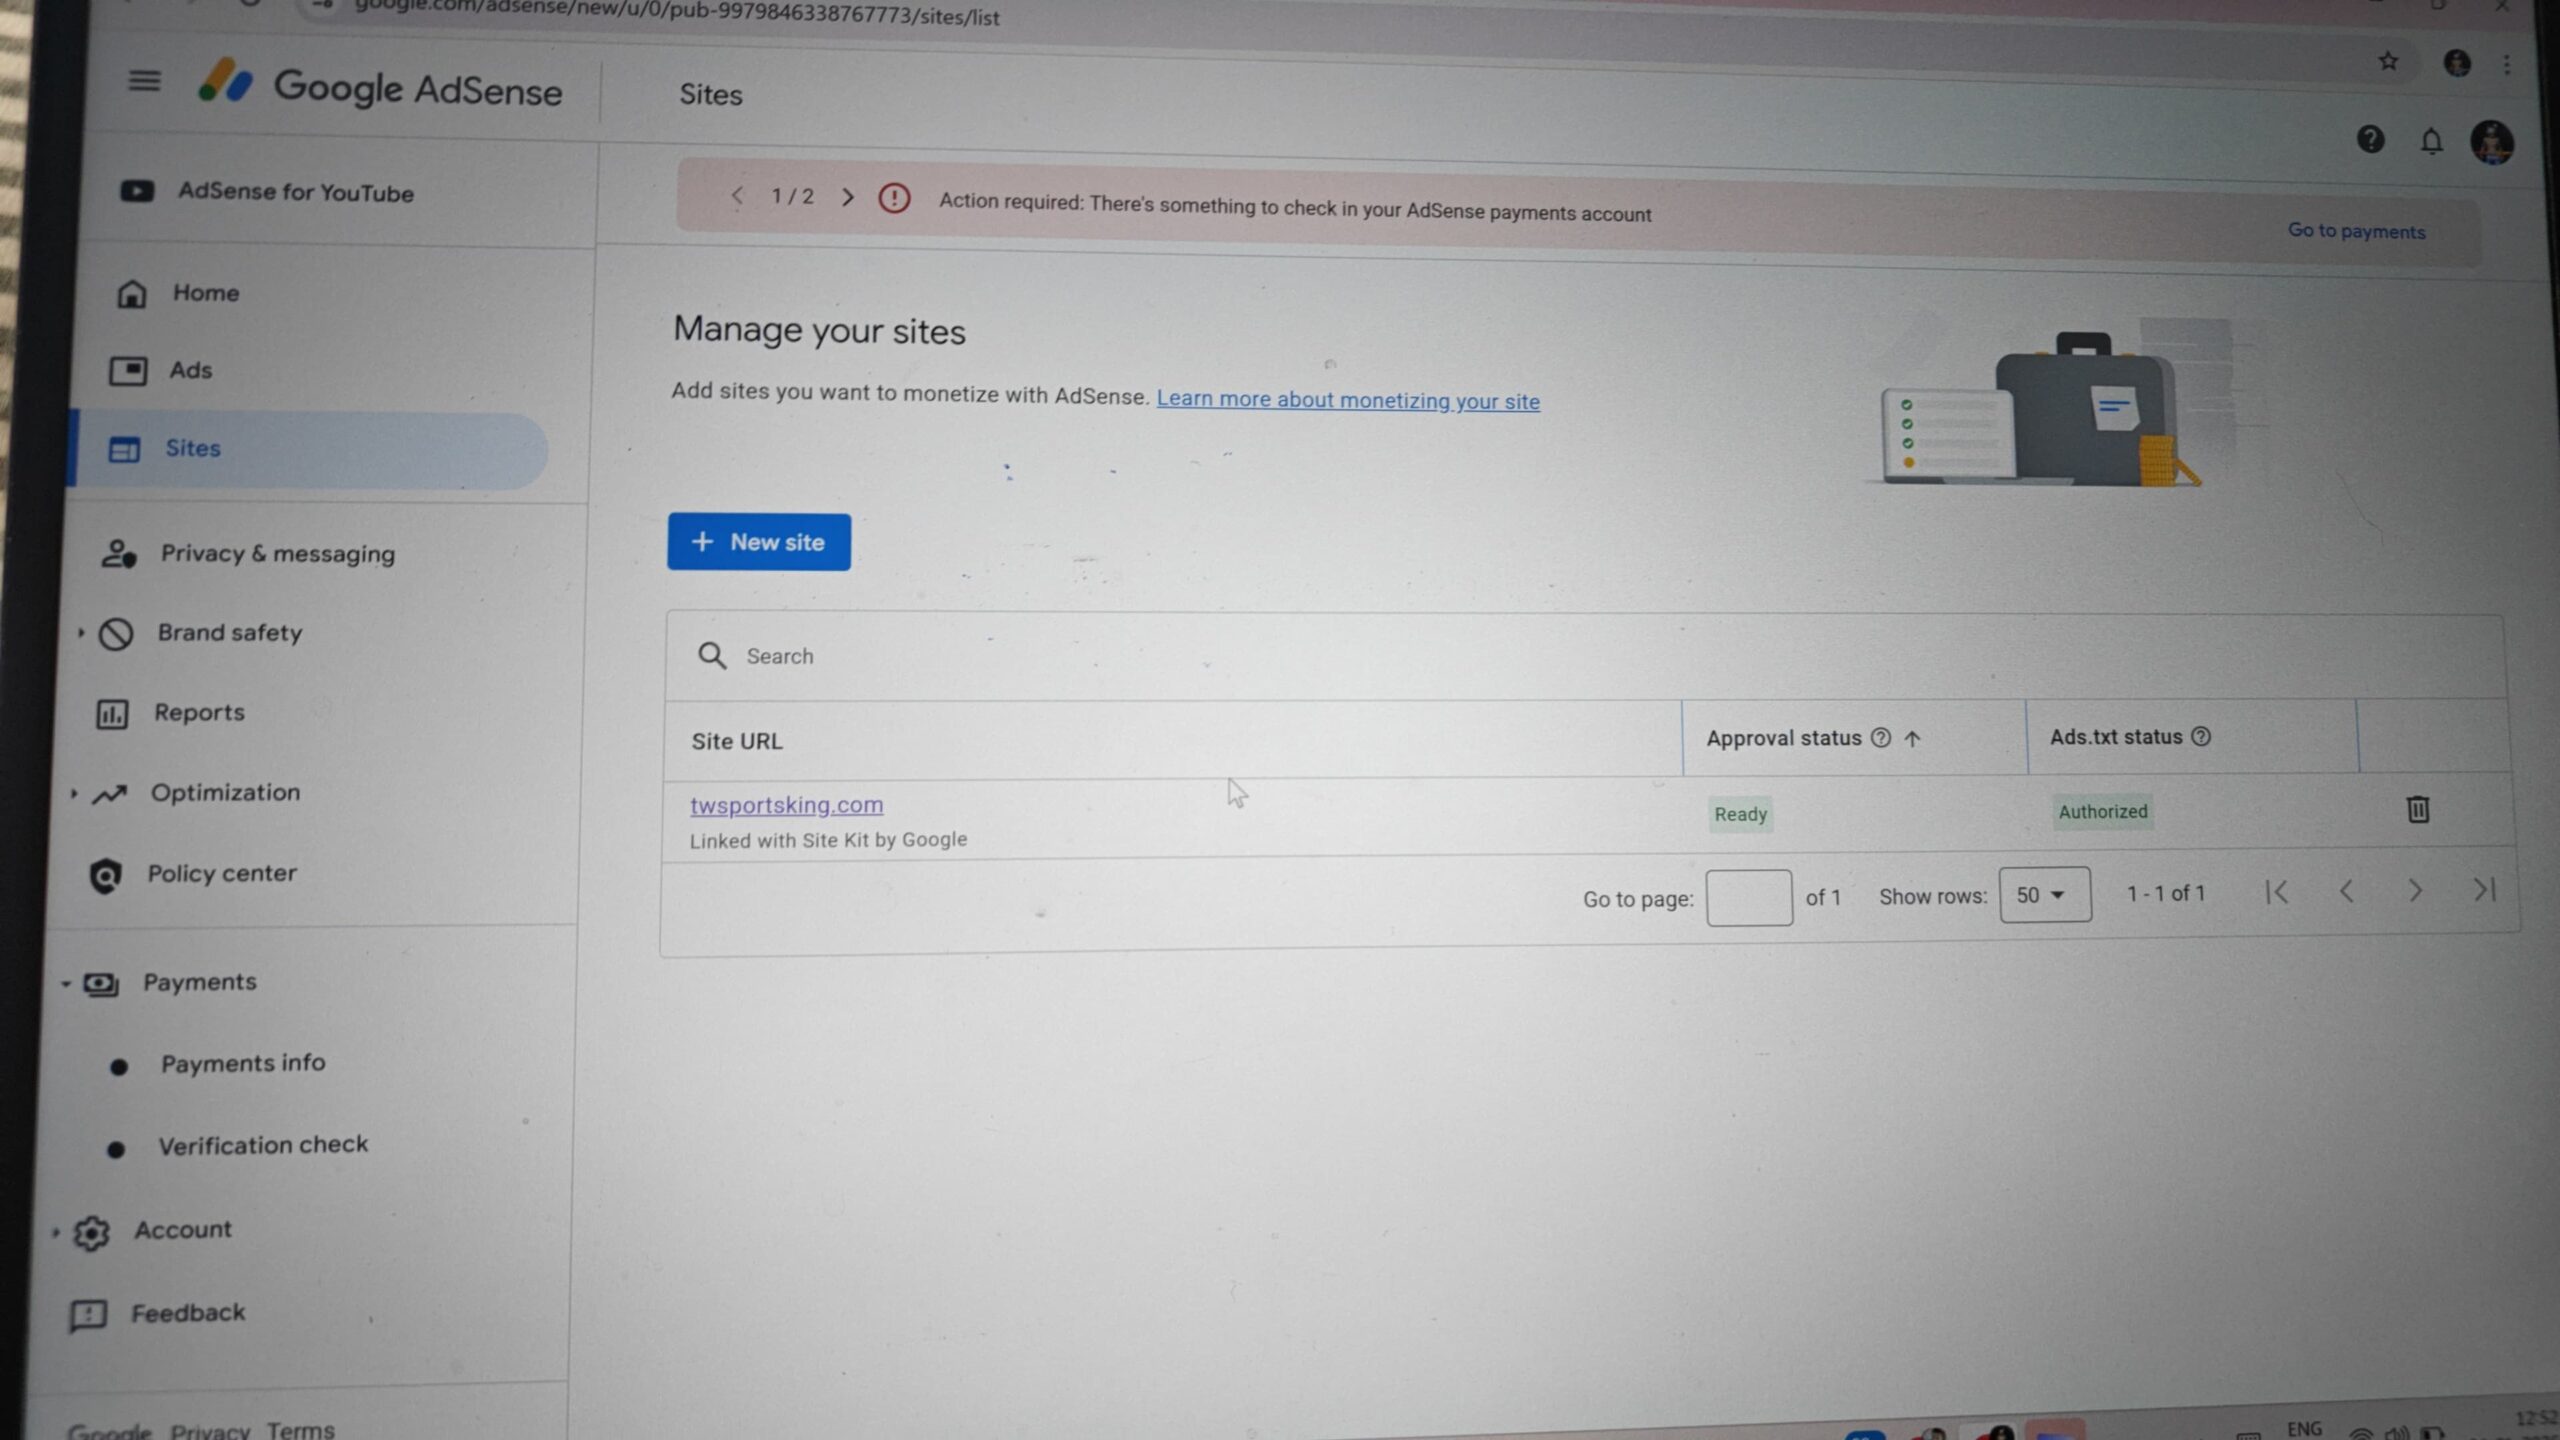Open Privacy footer link
This screenshot has height=1440, width=2560.
pyautogui.click(x=210, y=1431)
